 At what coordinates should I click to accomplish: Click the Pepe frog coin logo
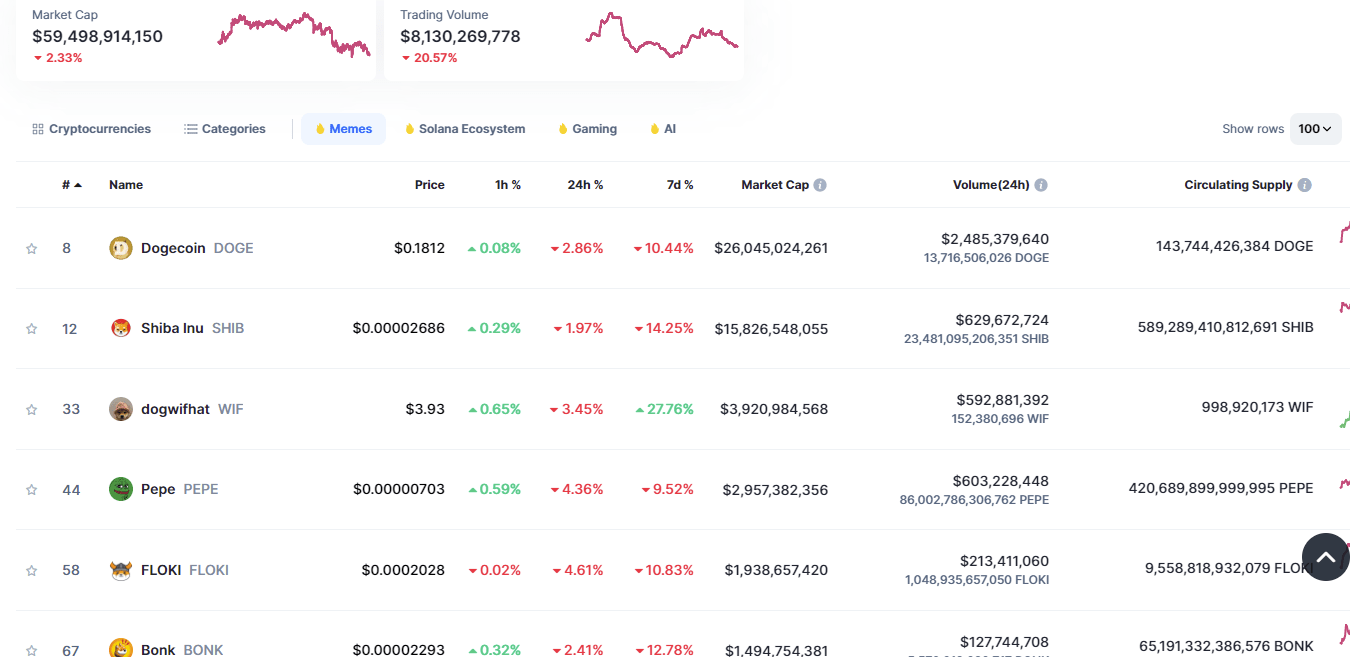click(120, 489)
